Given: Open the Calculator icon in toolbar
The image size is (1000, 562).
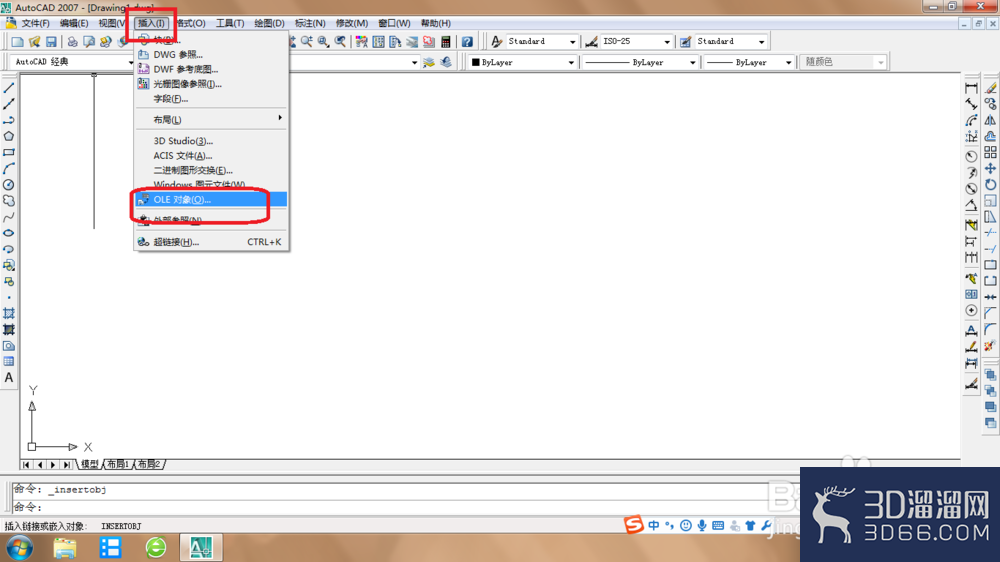Looking at the screenshot, I should pos(446,41).
